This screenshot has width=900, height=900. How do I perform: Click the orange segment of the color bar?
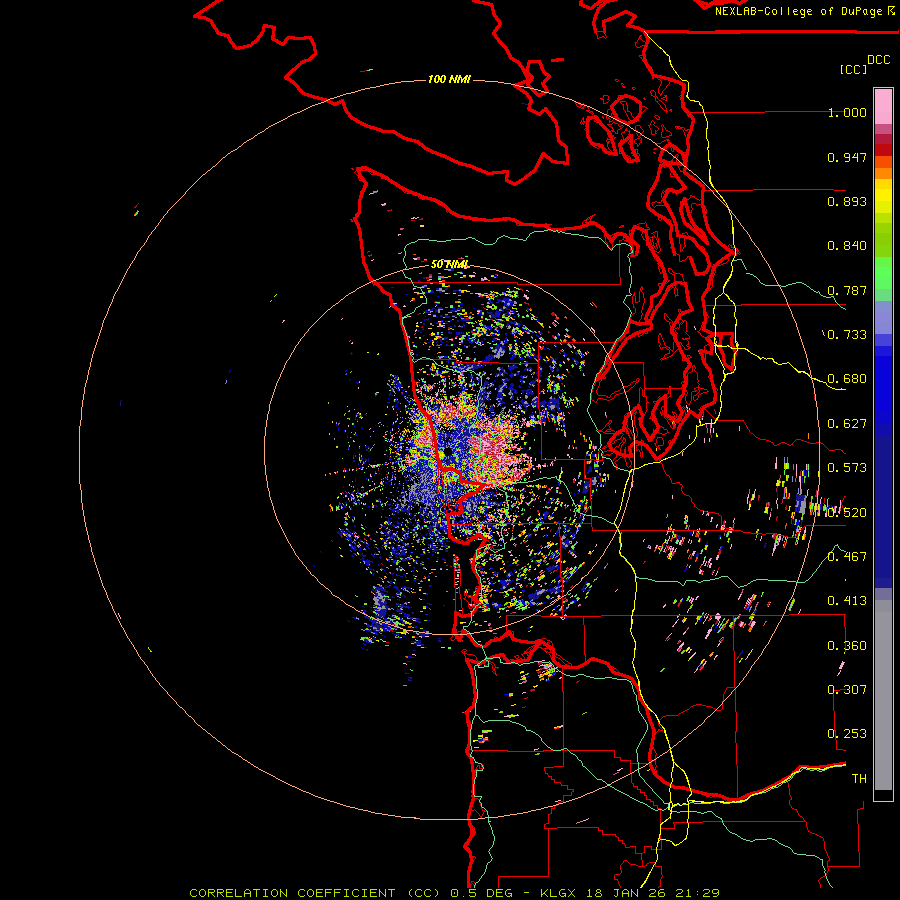coord(883,168)
